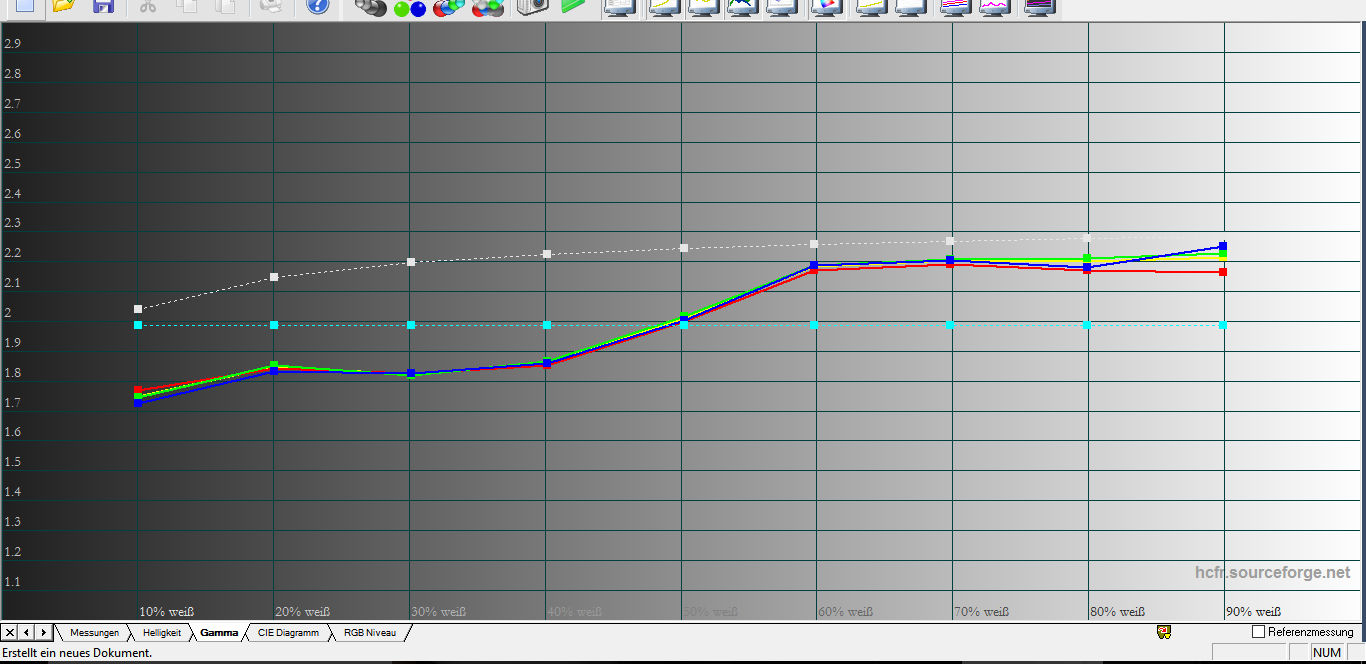Close the tab using the X button
Image resolution: width=1366 pixels, height=664 pixels.
(x=10, y=633)
